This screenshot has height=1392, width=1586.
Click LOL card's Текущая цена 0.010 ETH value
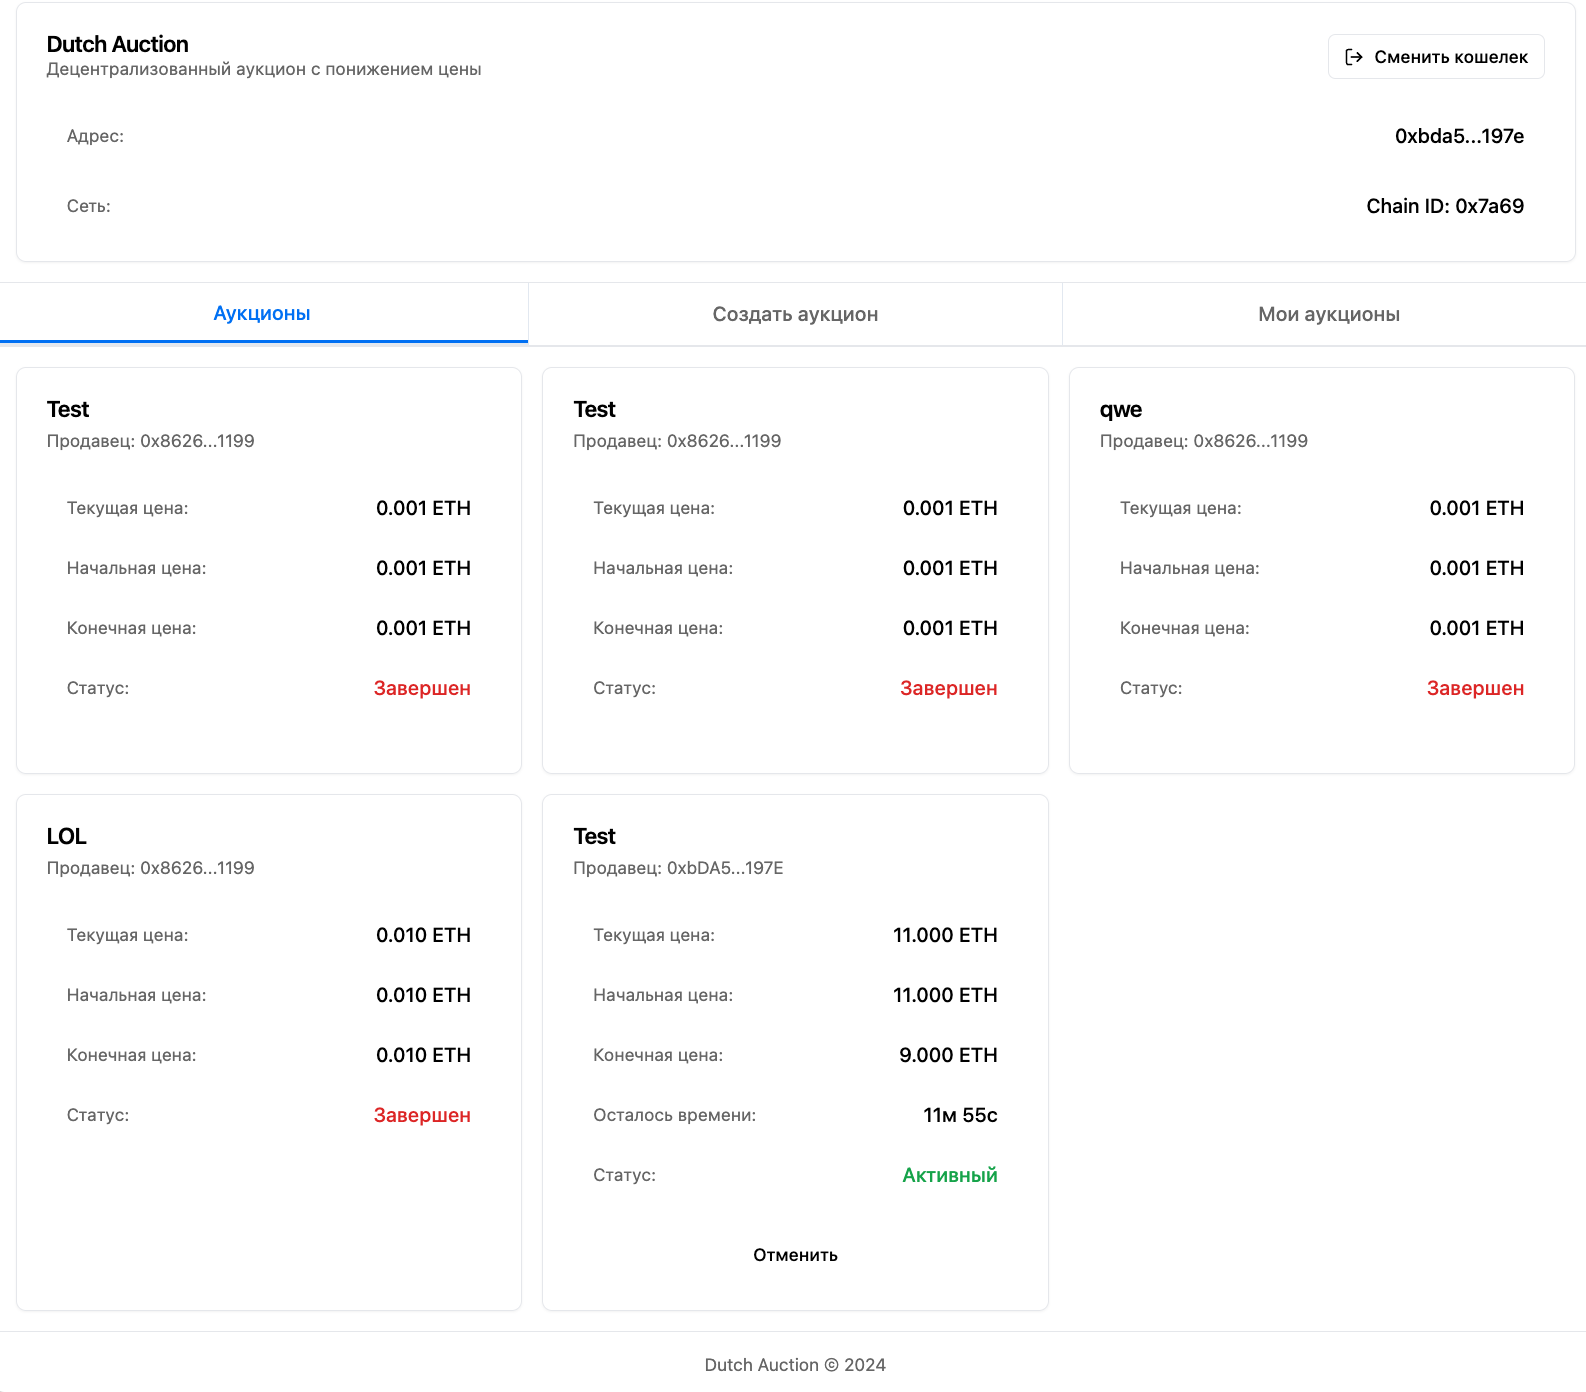coord(423,935)
